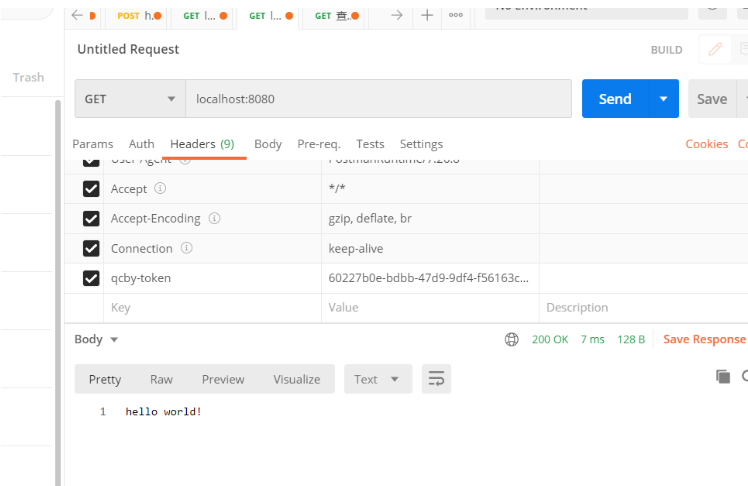The image size is (748, 486).
Task: Select the Raw response view
Action: tap(161, 379)
